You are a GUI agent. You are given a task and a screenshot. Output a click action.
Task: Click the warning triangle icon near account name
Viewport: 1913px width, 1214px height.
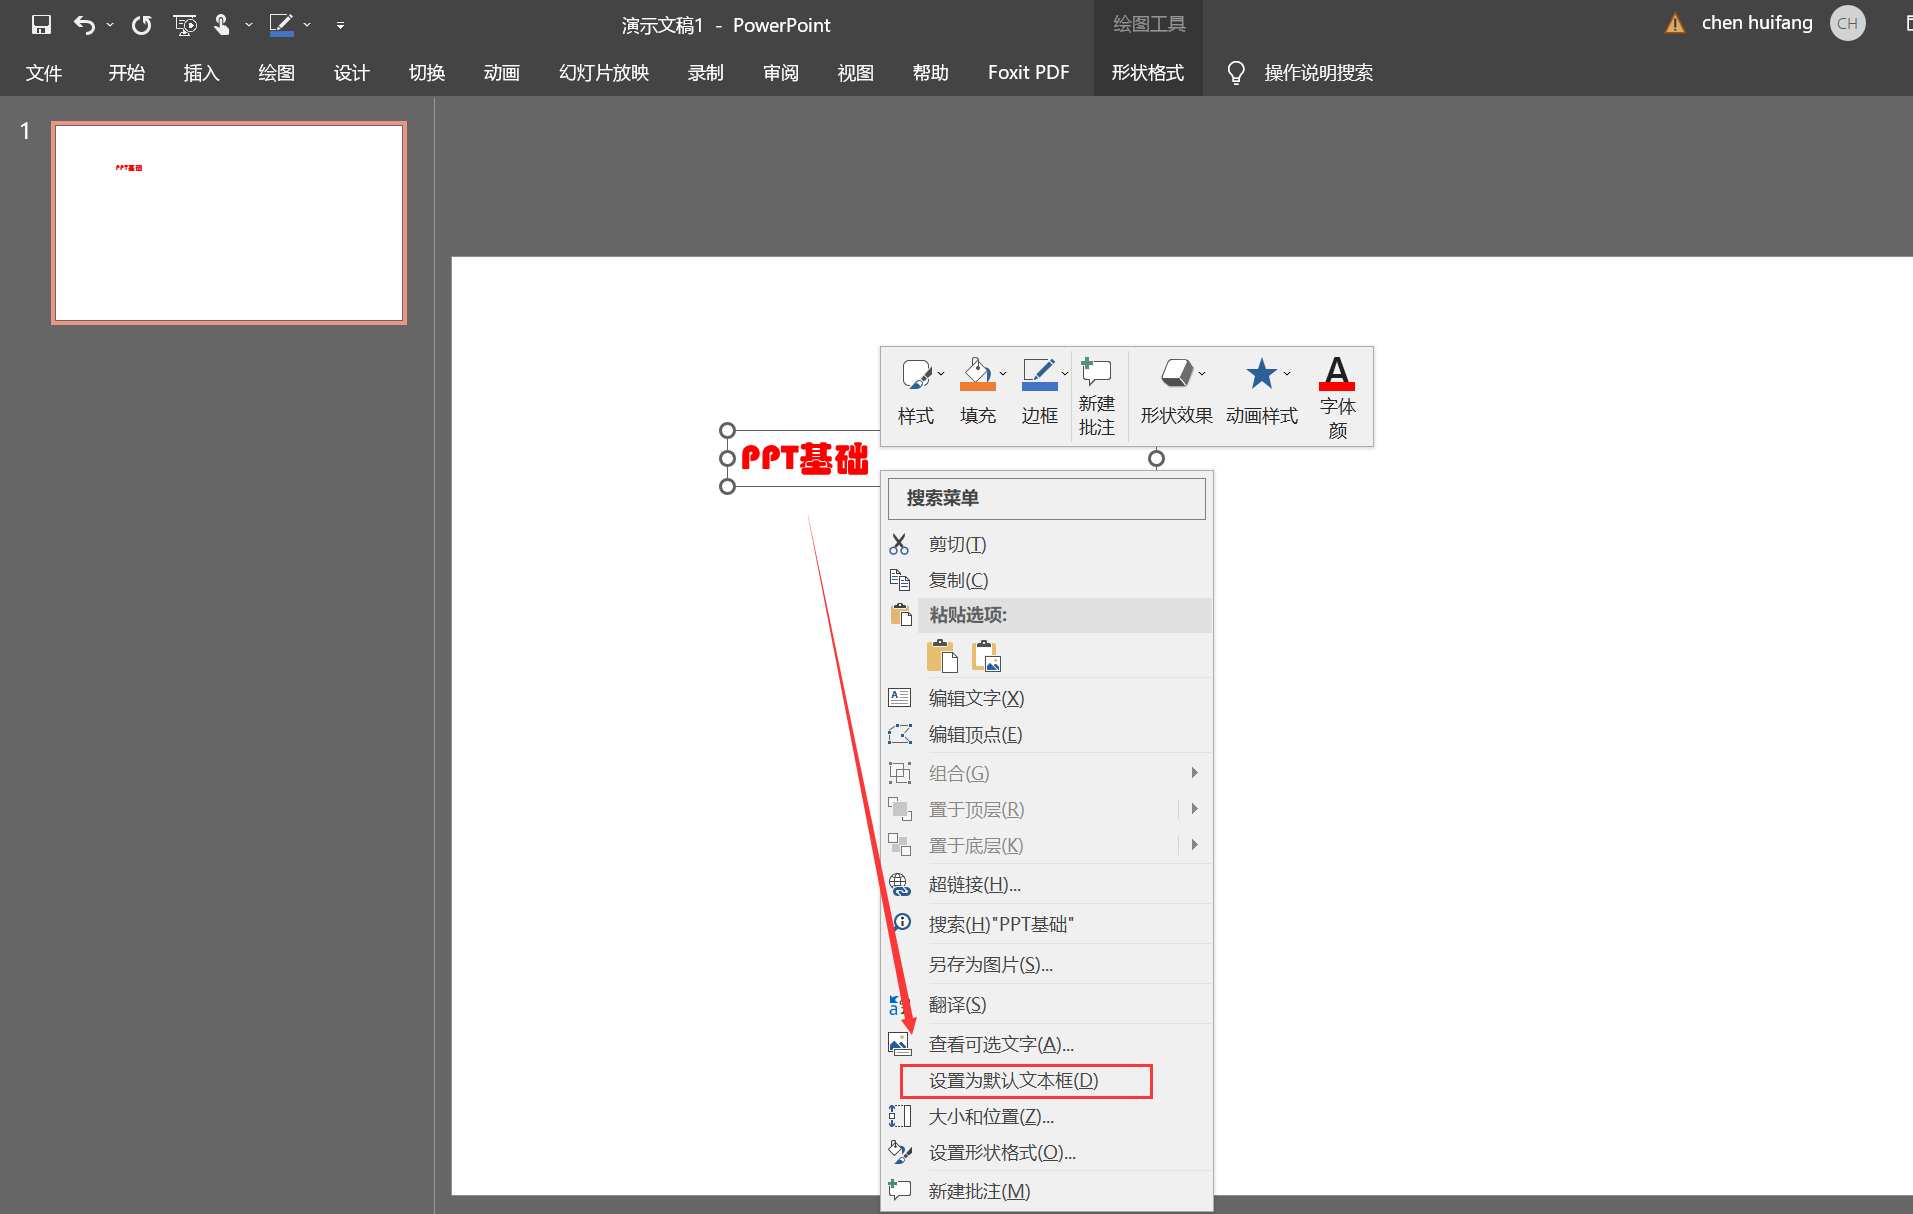1675,23
